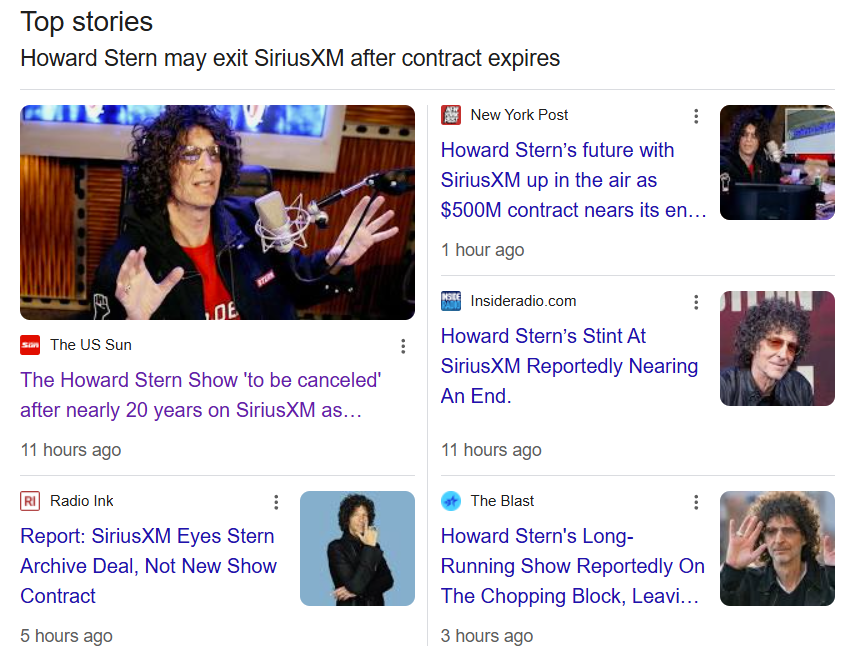The width and height of the screenshot is (865, 665).
Task: Click The Blast thumbnail of waving Stern
Action: [x=777, y=548]
